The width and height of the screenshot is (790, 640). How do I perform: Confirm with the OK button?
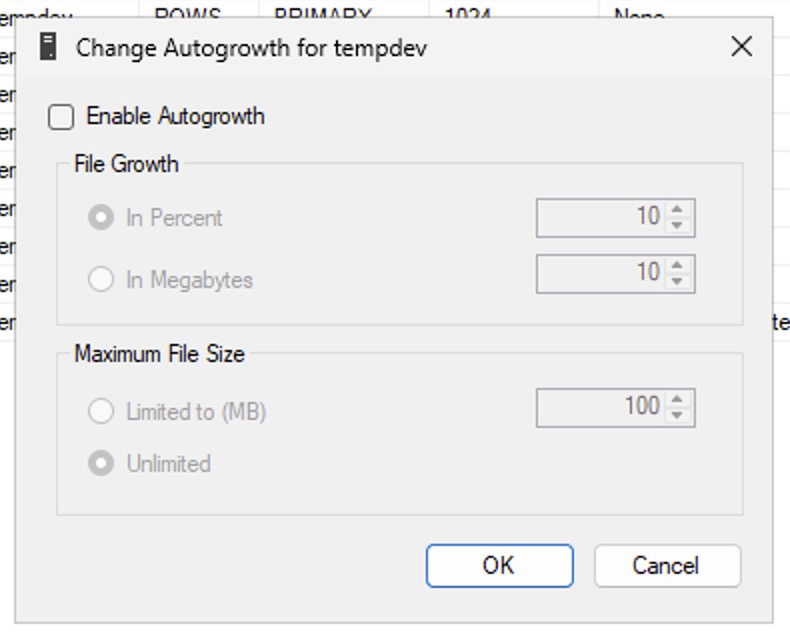click(499, 566)
